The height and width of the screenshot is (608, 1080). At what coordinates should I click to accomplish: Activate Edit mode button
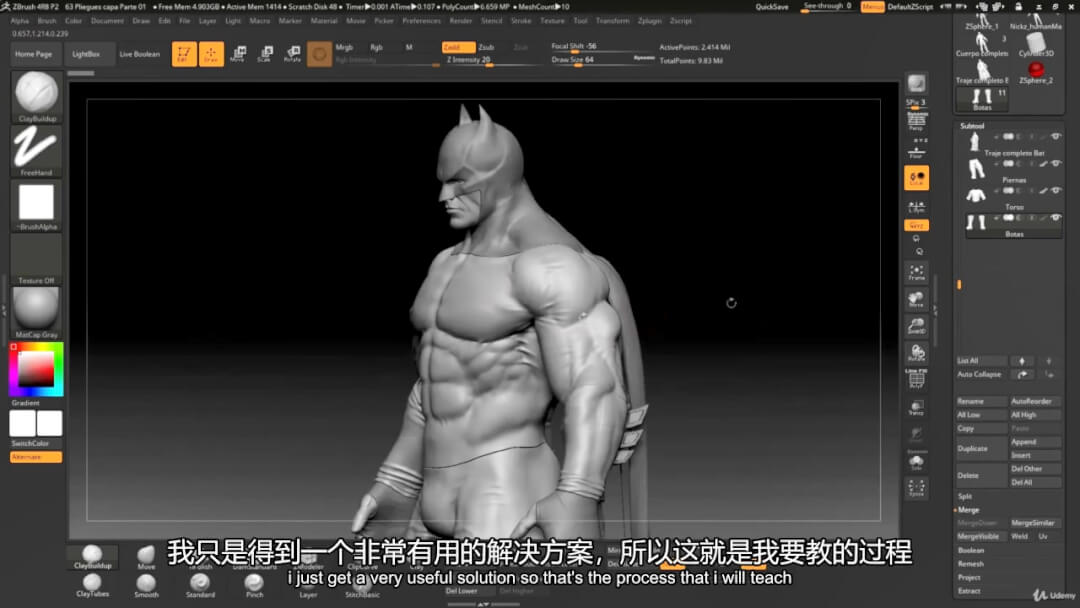pos(184,54)
